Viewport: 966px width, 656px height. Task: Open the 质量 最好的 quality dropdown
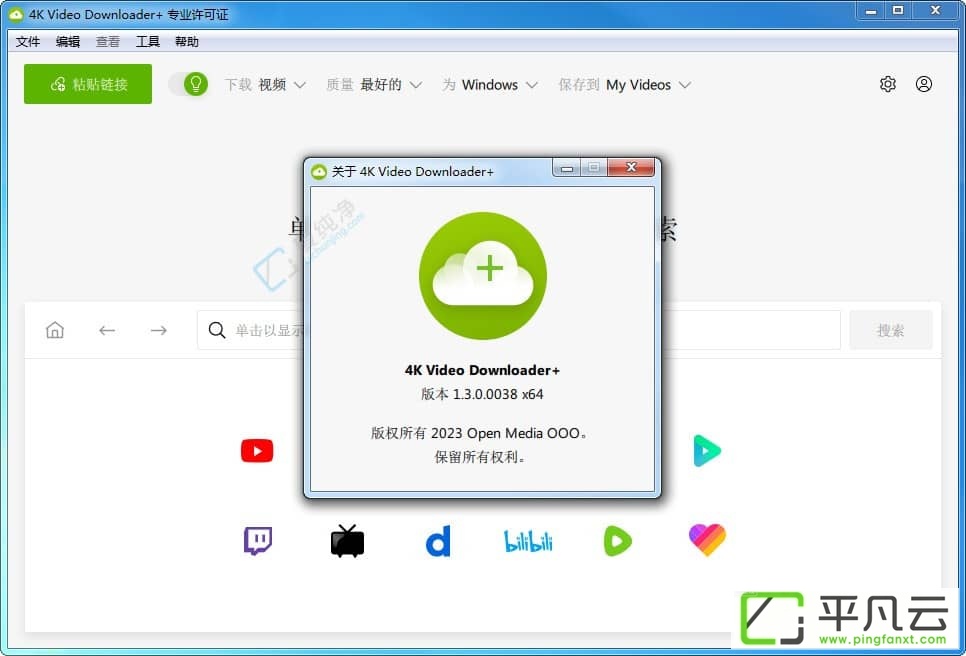click(374, 84)
